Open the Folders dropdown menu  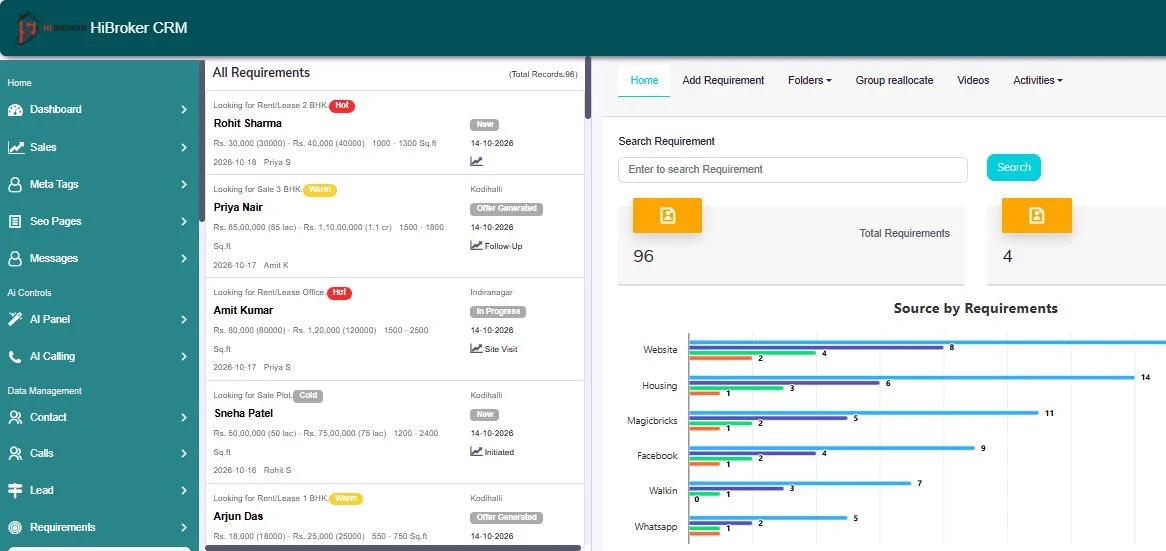point(810,80)
